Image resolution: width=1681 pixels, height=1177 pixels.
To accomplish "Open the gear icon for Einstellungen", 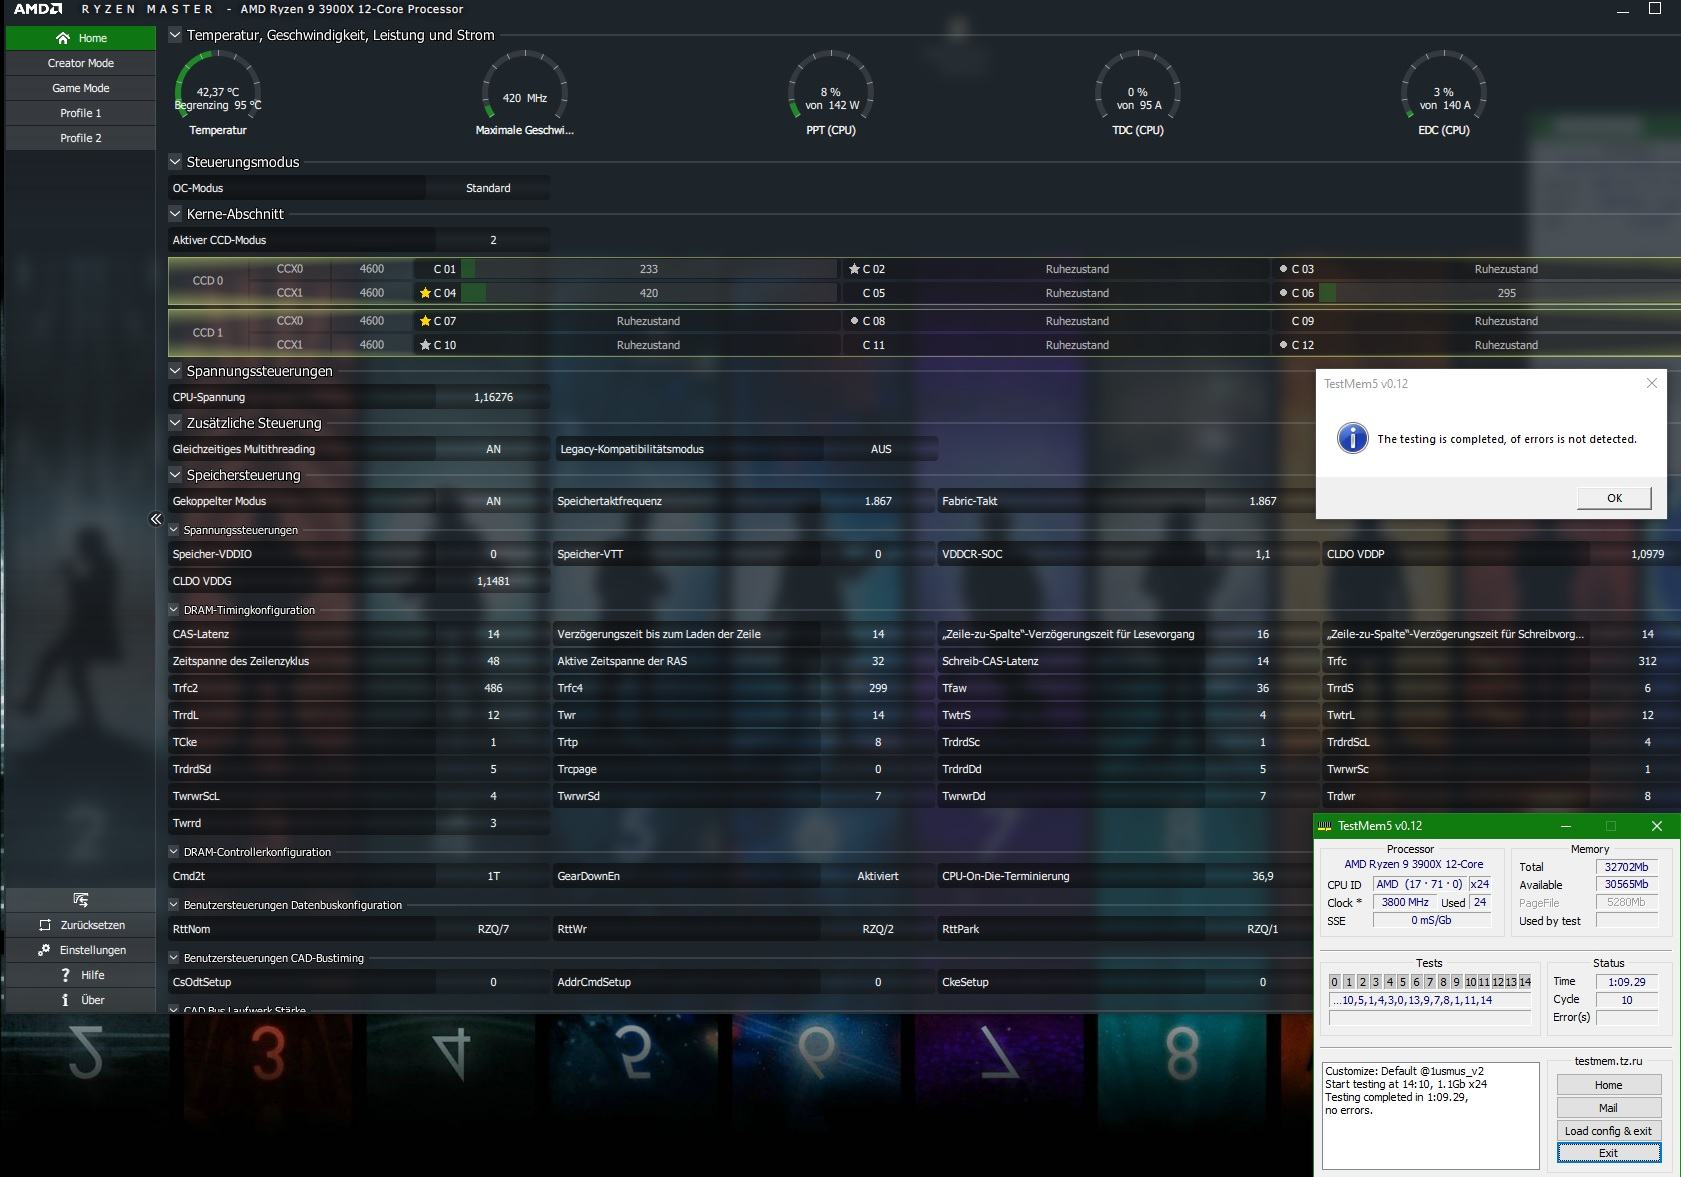I will coord(44,950).
